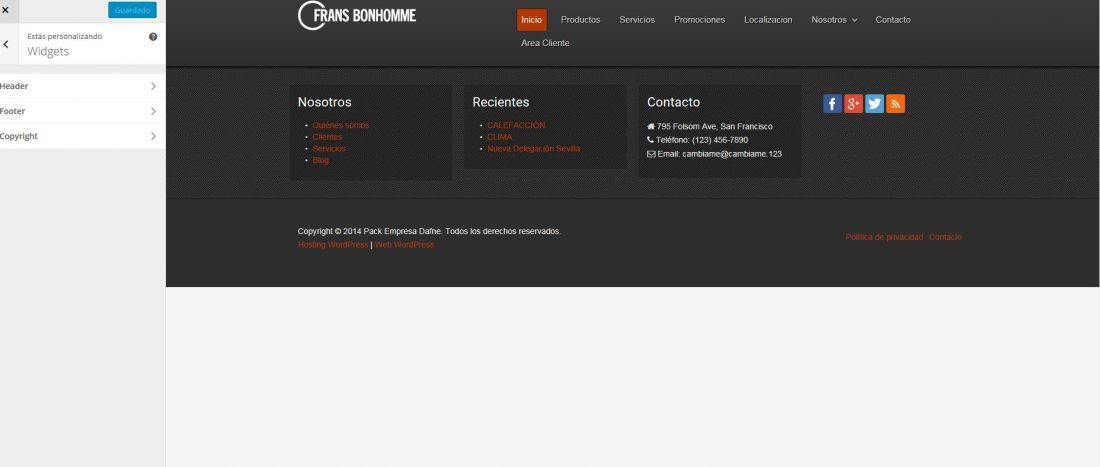Click the Recientes widget heading
1100x467 pixels.
501,102
